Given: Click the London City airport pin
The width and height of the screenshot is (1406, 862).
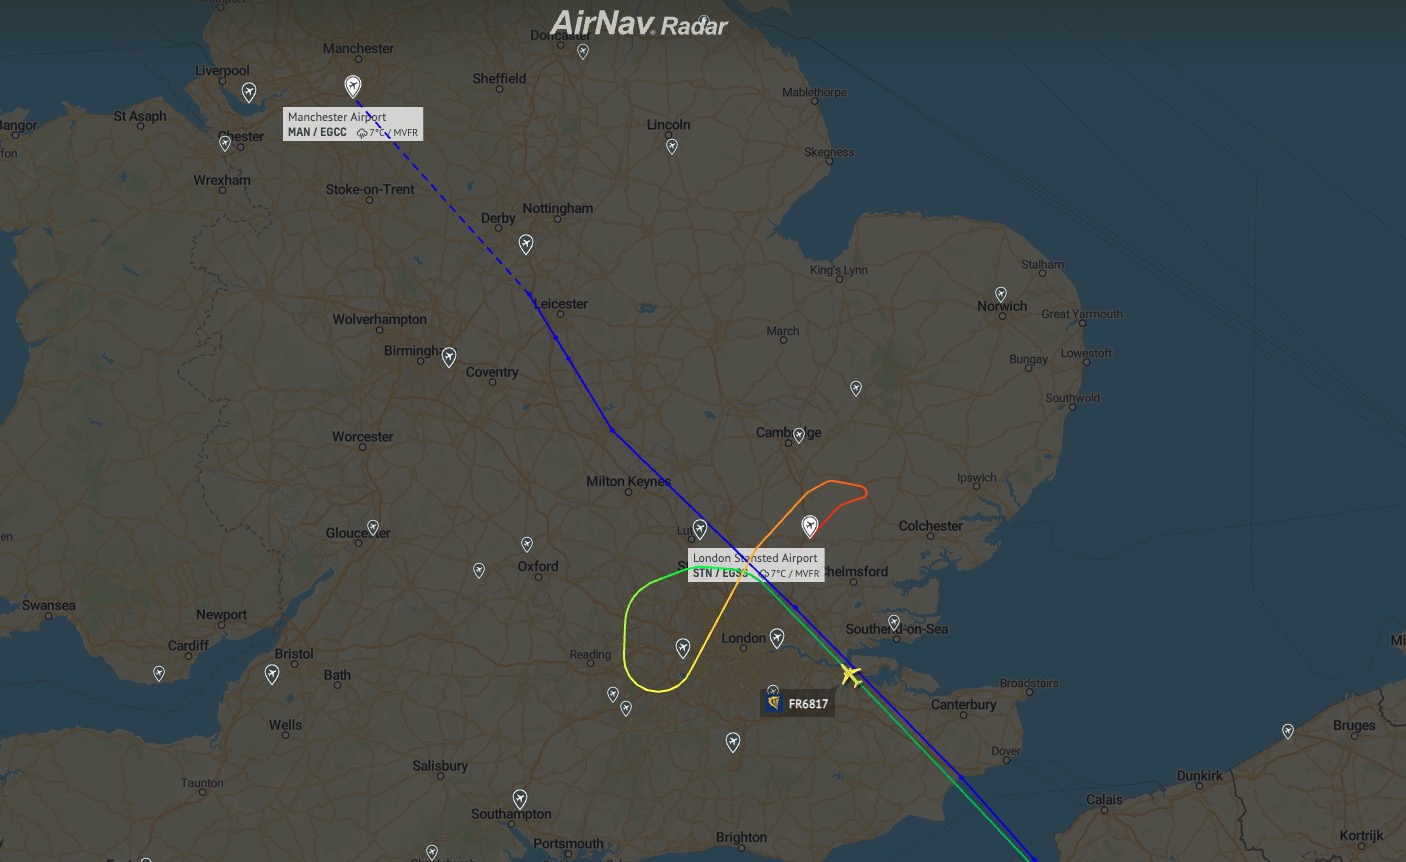Looking at the screenshot, I should coord(777,638).
